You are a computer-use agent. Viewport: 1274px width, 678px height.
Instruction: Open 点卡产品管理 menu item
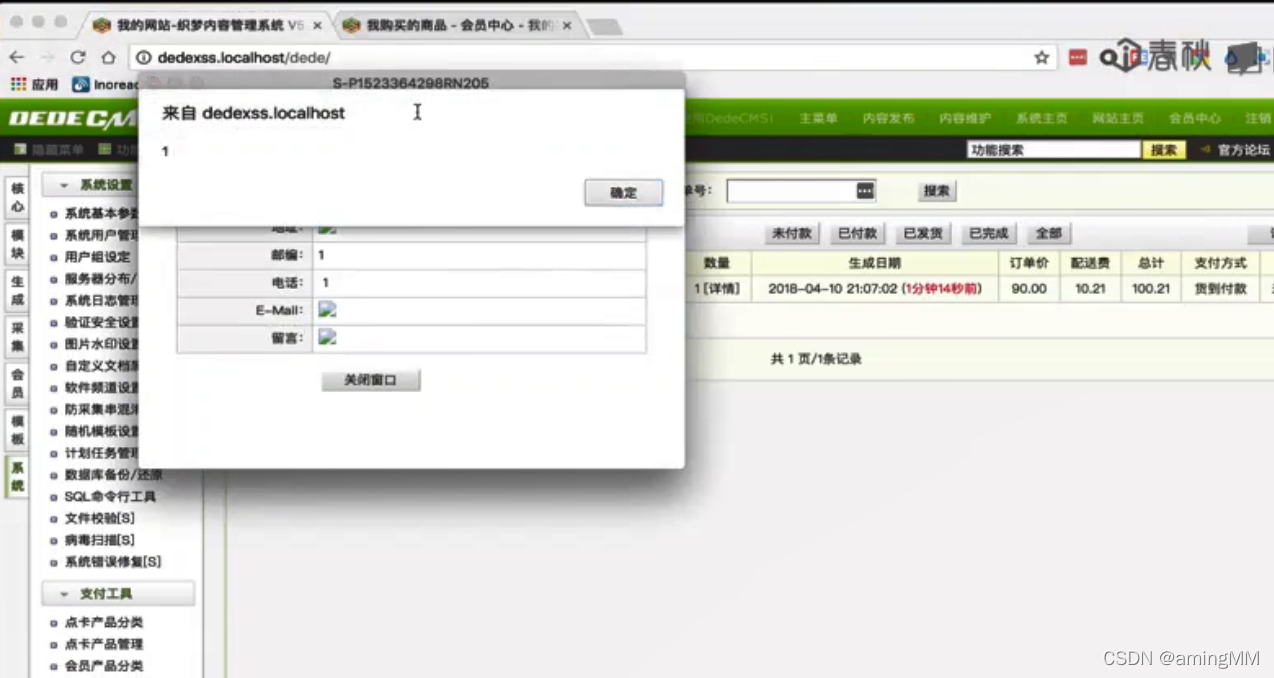coord(103,644)
